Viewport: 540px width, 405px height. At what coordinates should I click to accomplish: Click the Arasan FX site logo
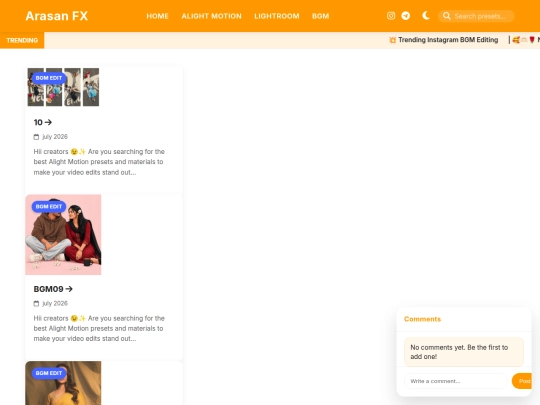[x=57, y=16]
